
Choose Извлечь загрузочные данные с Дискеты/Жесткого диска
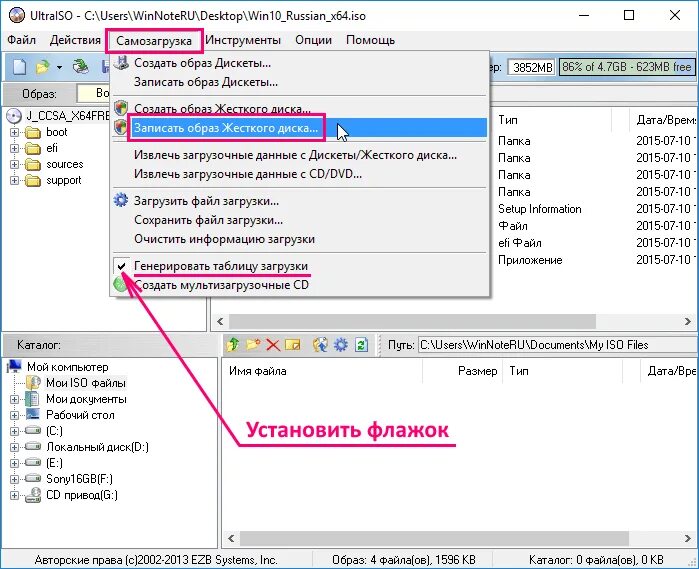pyautogui.click(x=300, y=155)
